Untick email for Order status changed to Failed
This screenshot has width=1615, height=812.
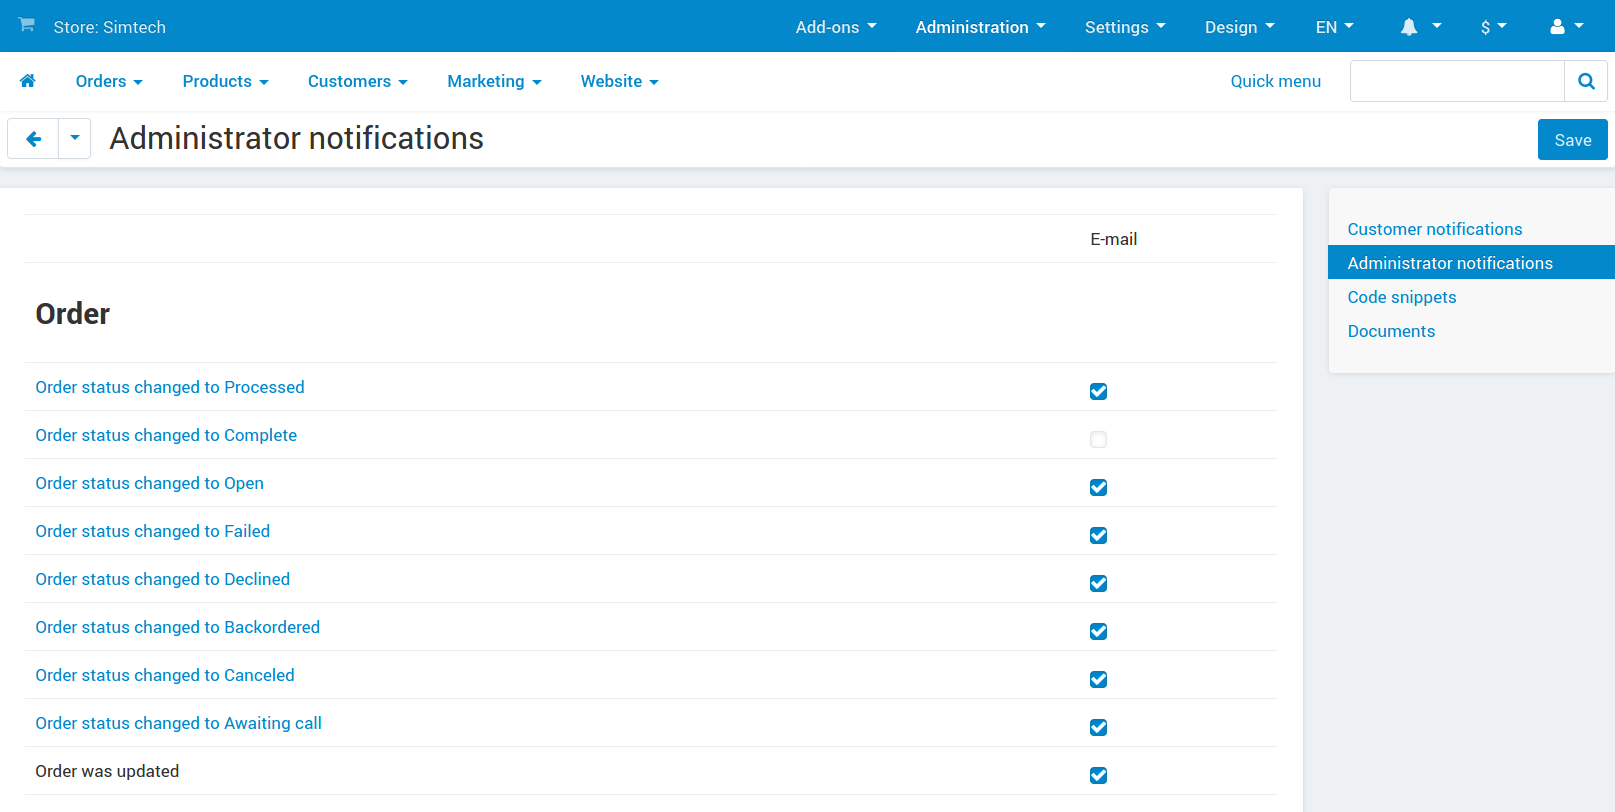tap(1098, 535)
